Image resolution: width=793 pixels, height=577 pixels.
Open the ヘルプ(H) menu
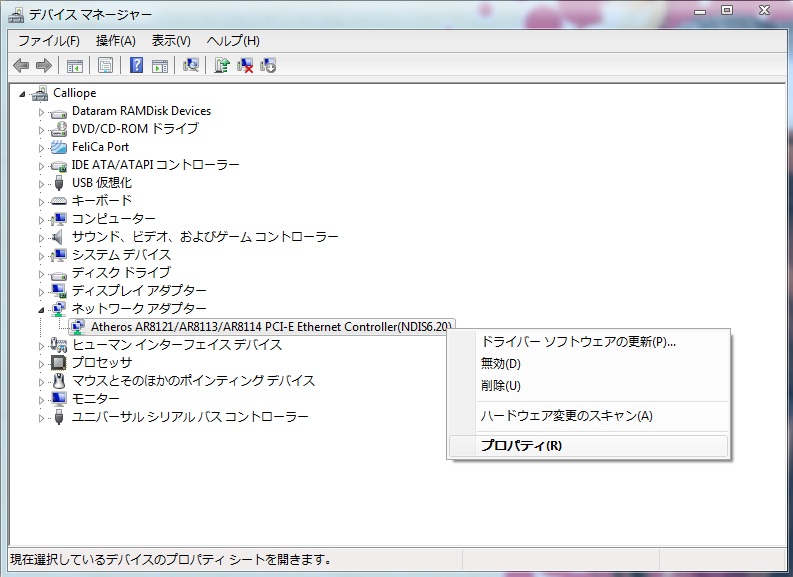click(x=233, y=41)
